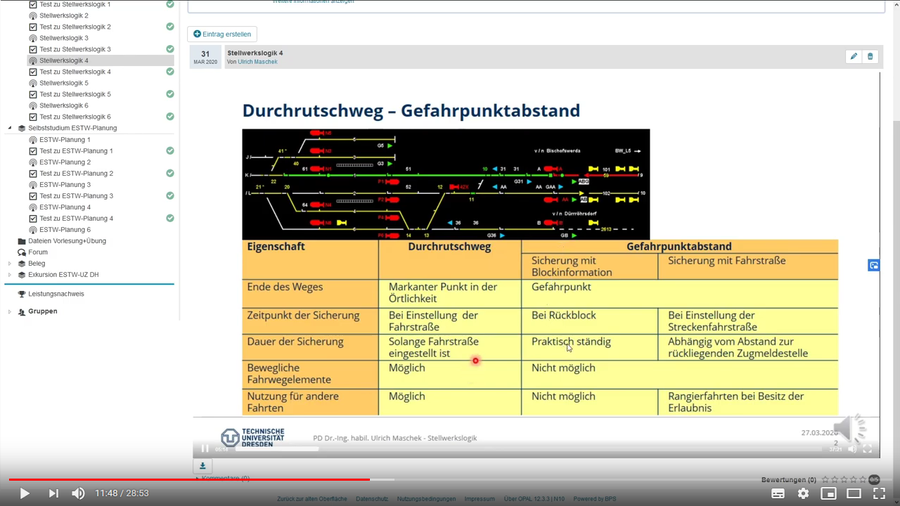
Task: Open the Forum entry
Action: tap(38, 252)
